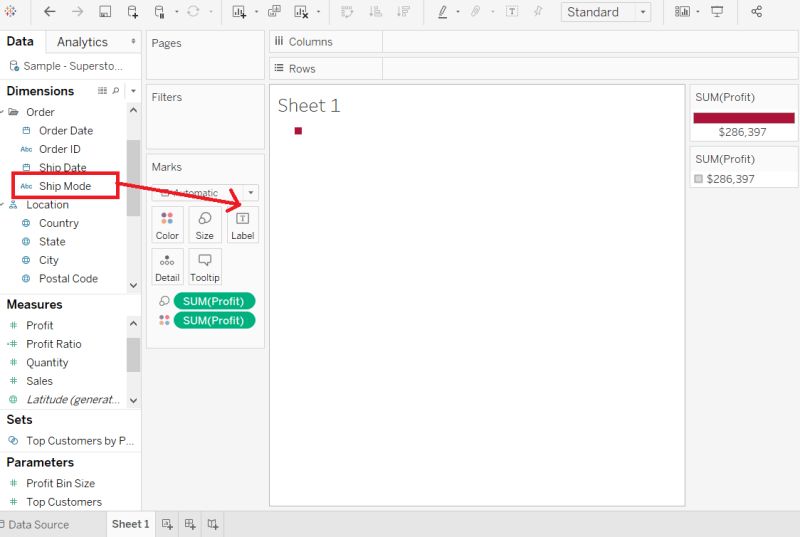Collapse the Location hierarchy
This screenshot has height=537, width=800.
click(x=3, y=204)
